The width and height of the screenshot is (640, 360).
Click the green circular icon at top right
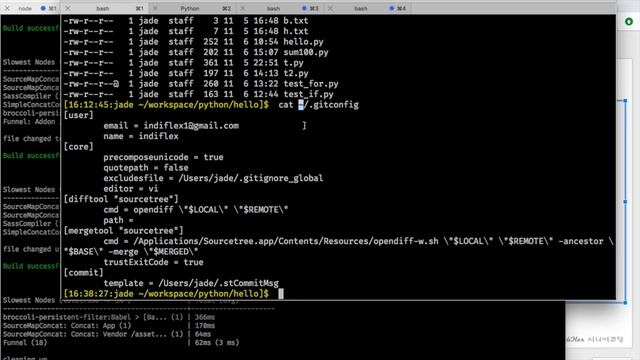[629, 21]
